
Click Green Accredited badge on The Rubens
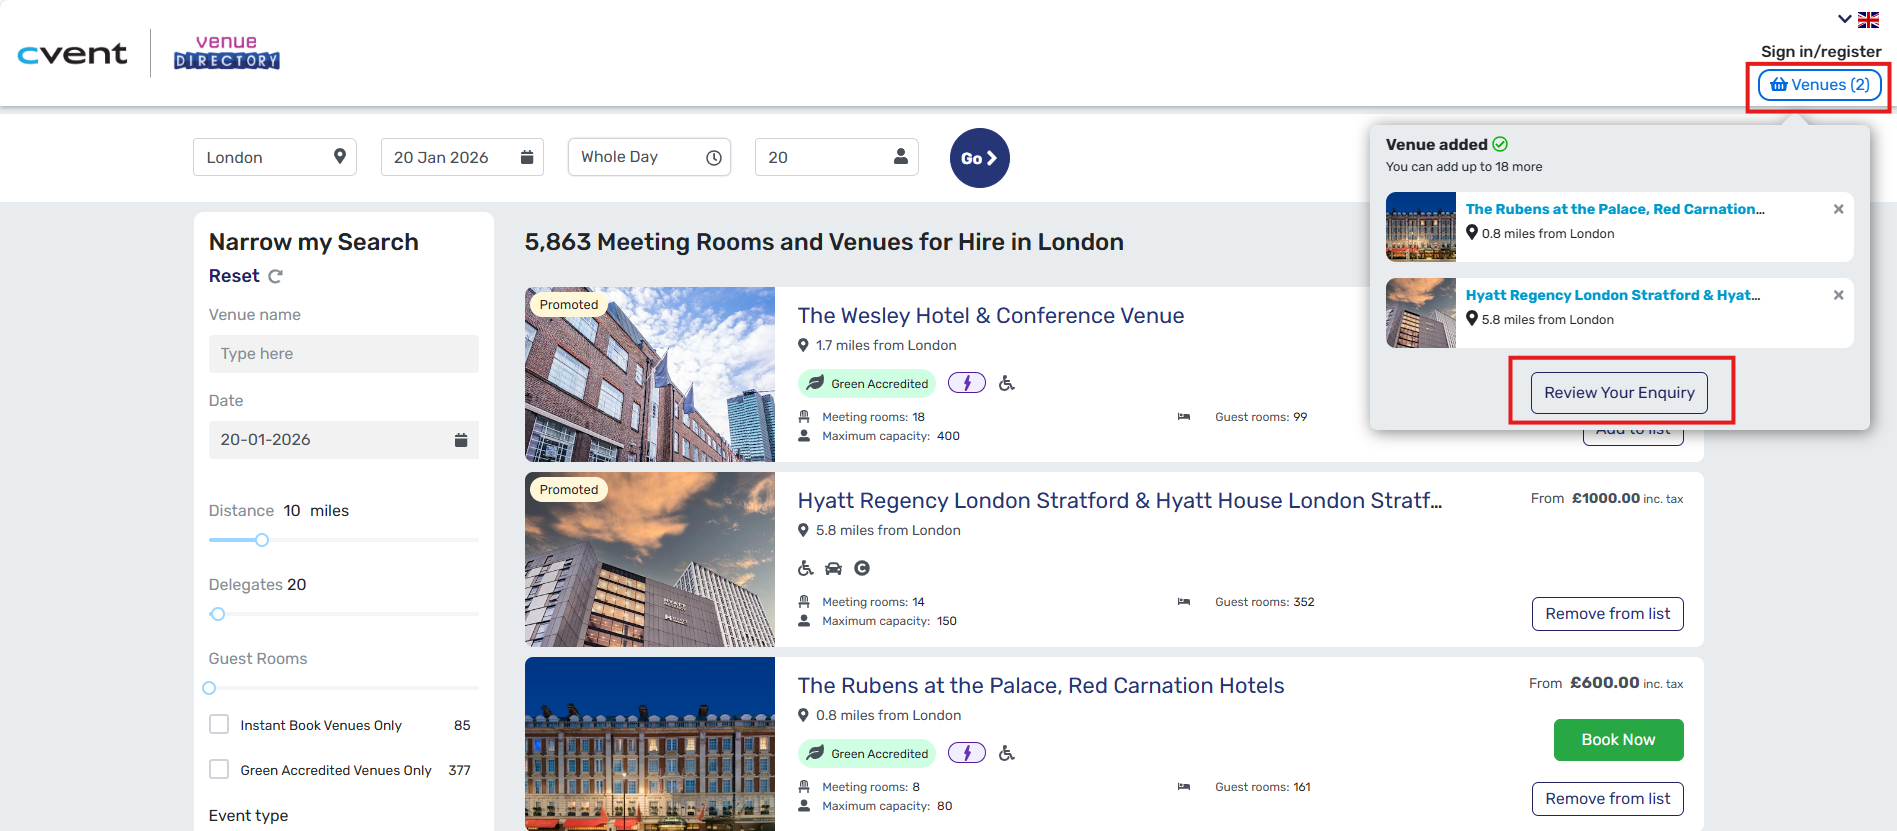point(868,753)
